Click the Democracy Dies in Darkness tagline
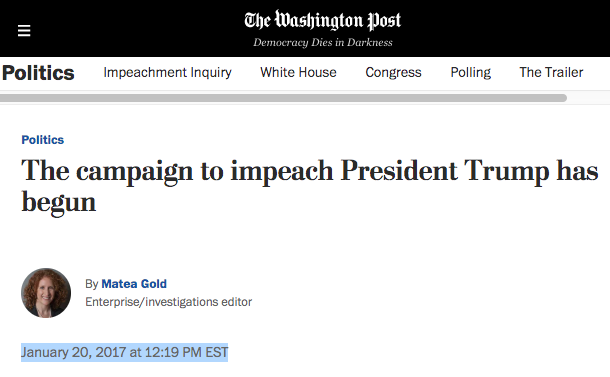 tap(323, 42)
